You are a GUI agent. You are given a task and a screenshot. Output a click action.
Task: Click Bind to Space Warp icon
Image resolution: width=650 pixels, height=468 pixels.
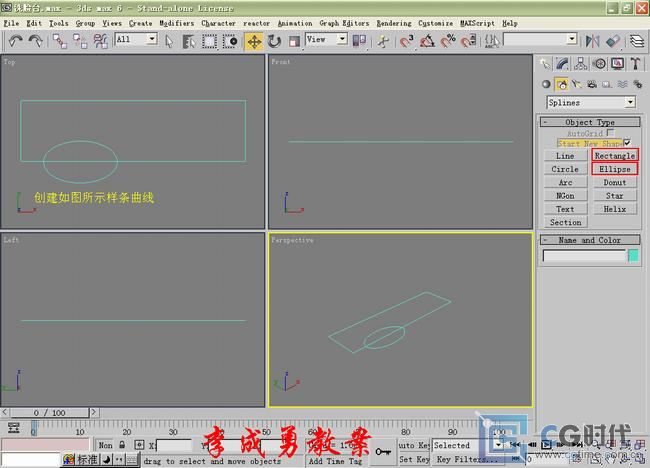point(100,41)
